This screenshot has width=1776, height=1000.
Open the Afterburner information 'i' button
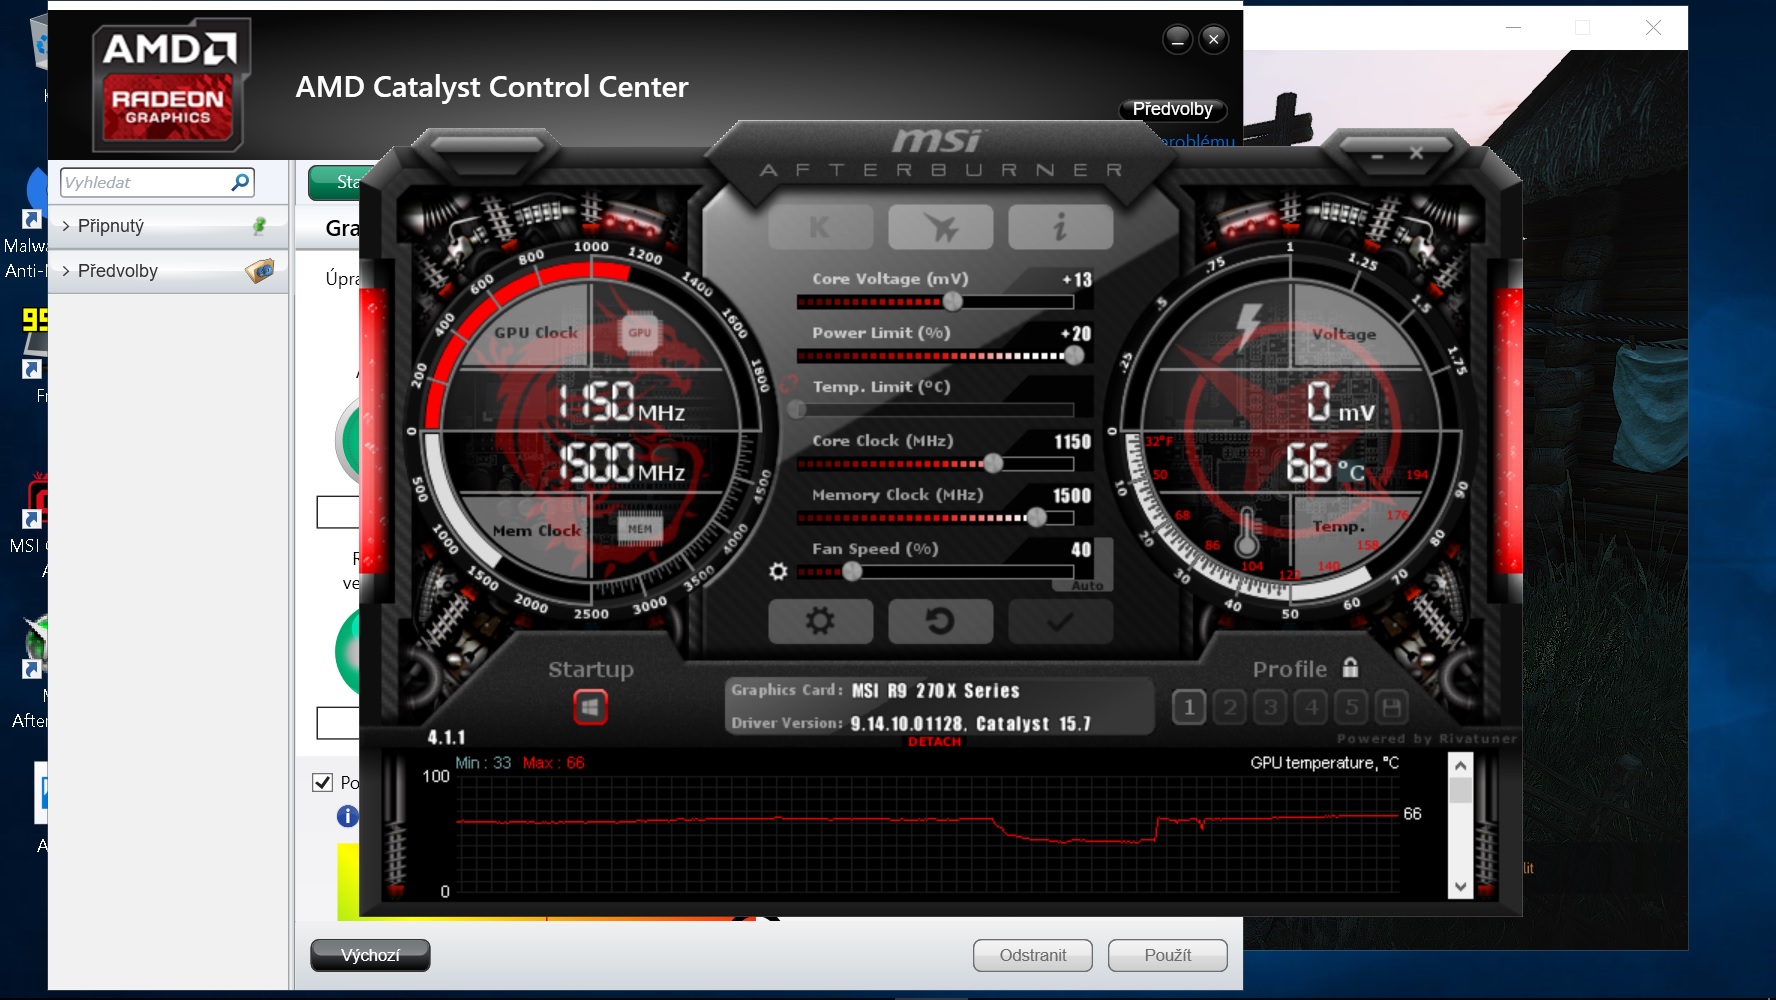tap(1060, 227)
